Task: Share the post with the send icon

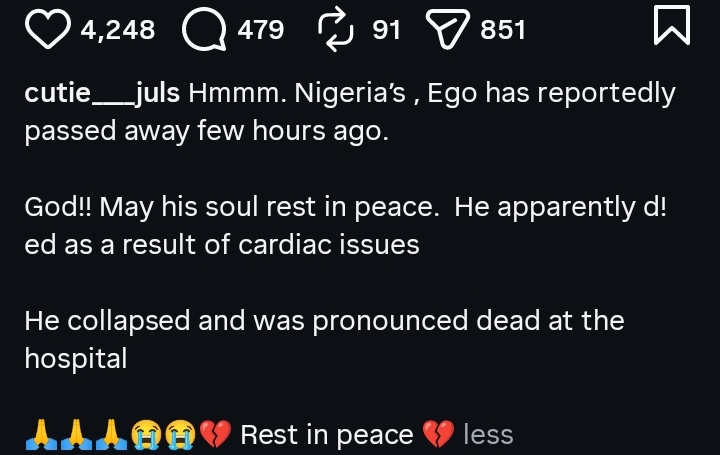Action: (446, 31)
